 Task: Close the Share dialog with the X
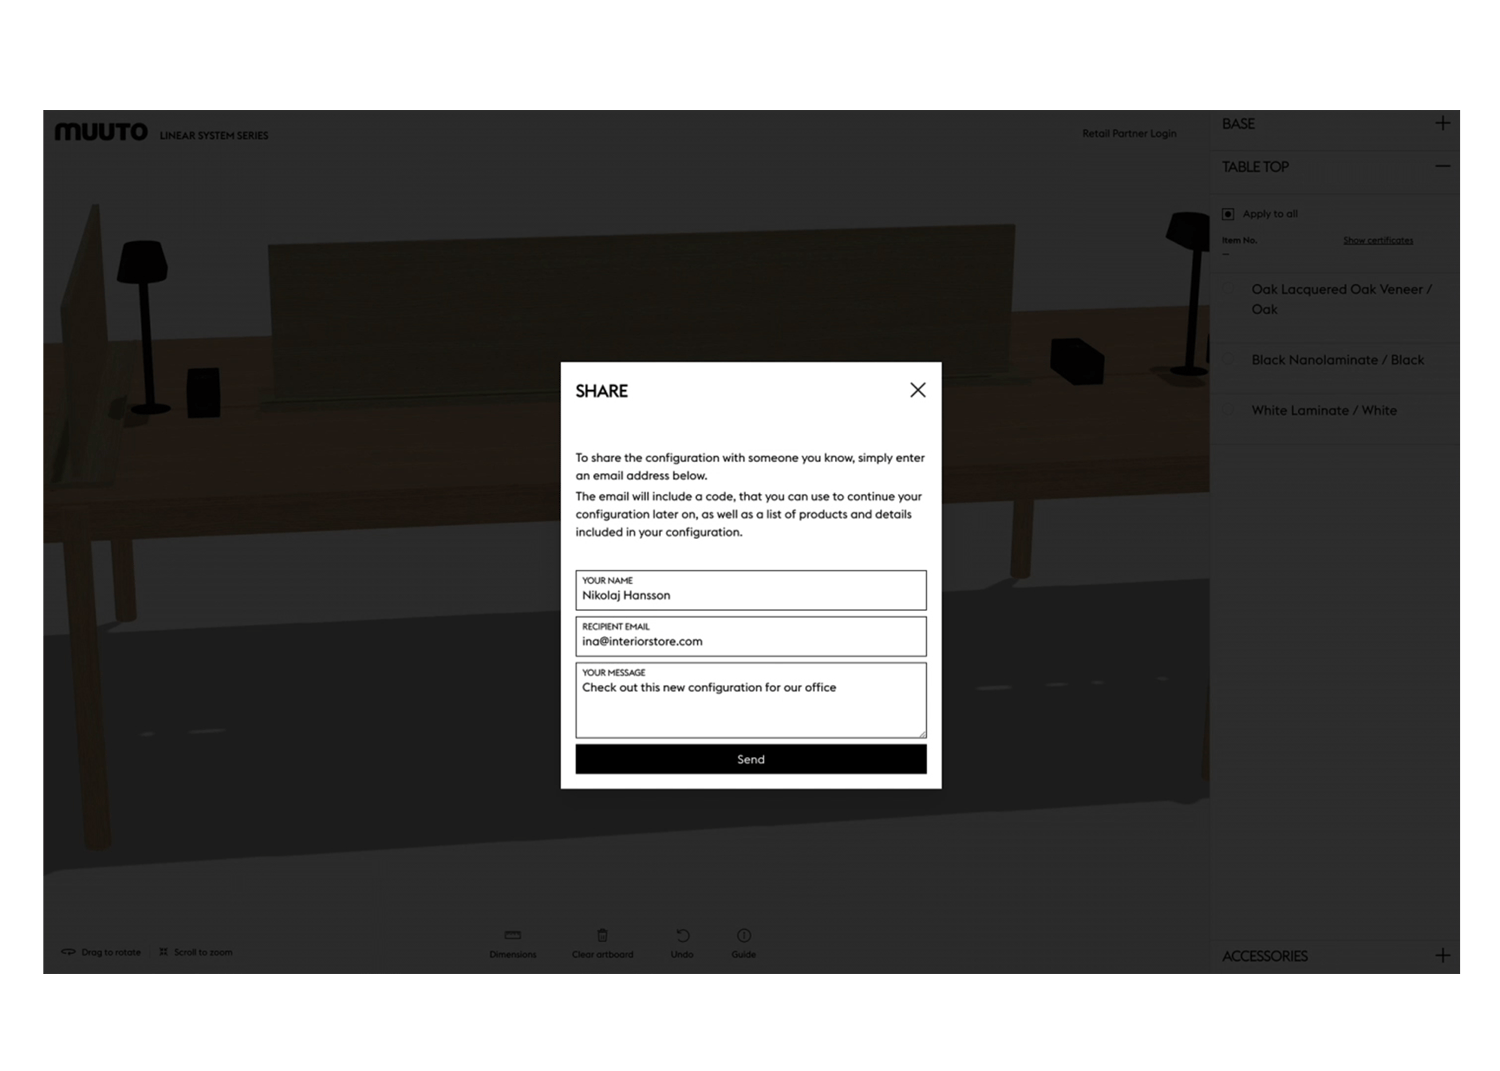[917, 390]
